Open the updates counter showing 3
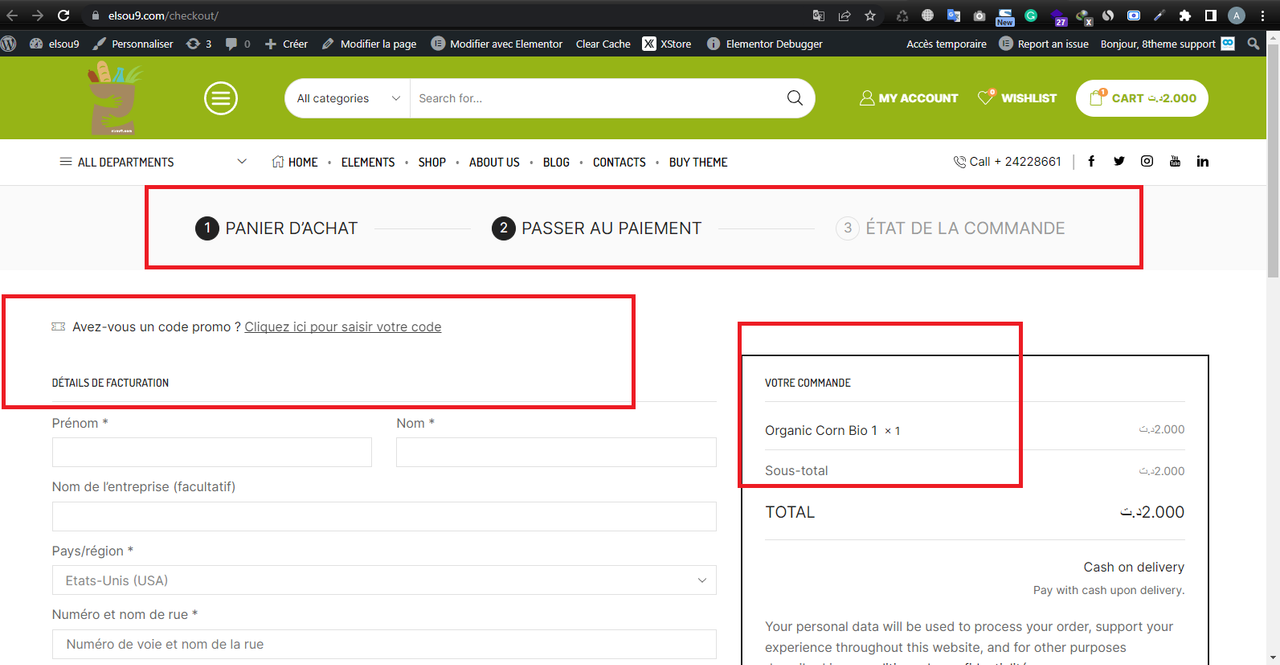The height and width of the screenshot is (665, 1280). pos(198,44)
